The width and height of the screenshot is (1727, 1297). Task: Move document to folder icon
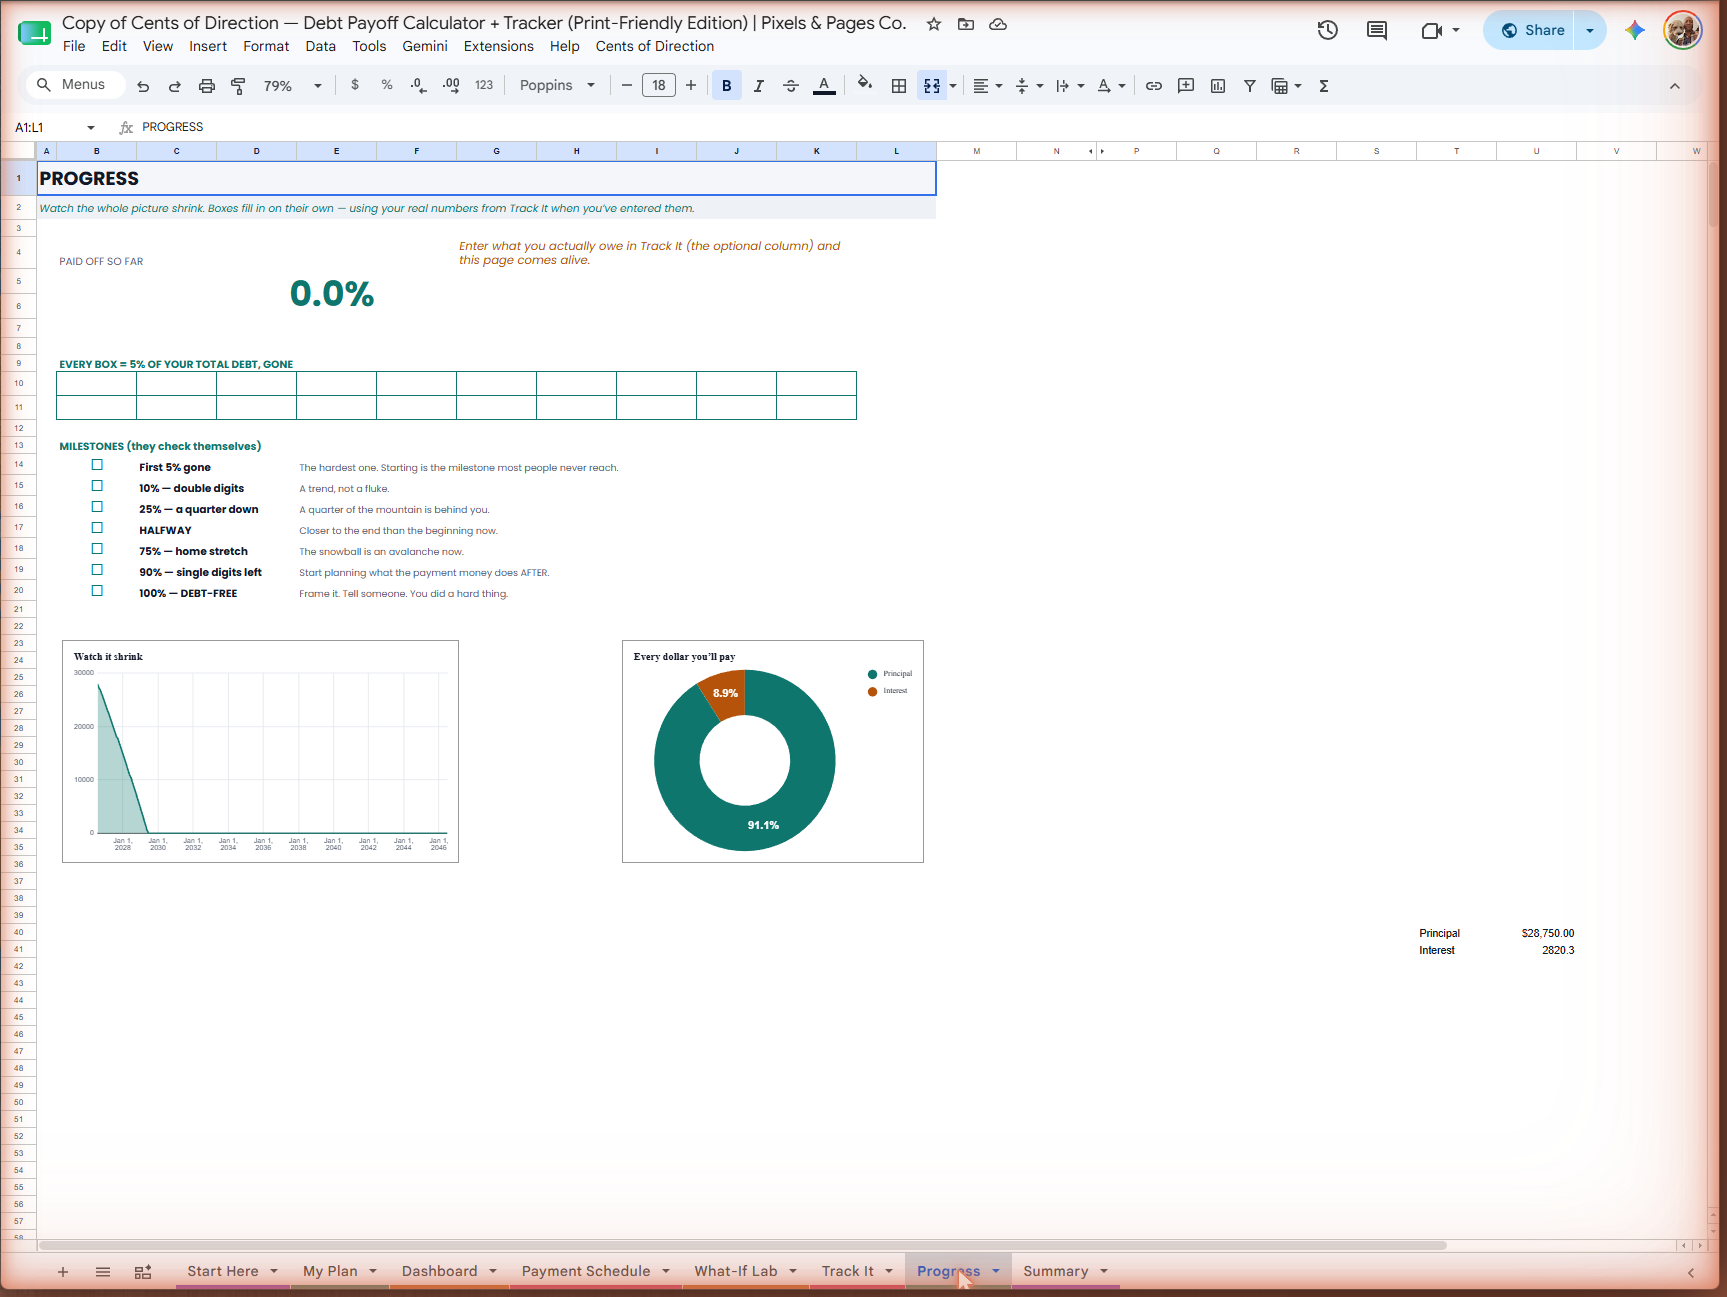966,24
